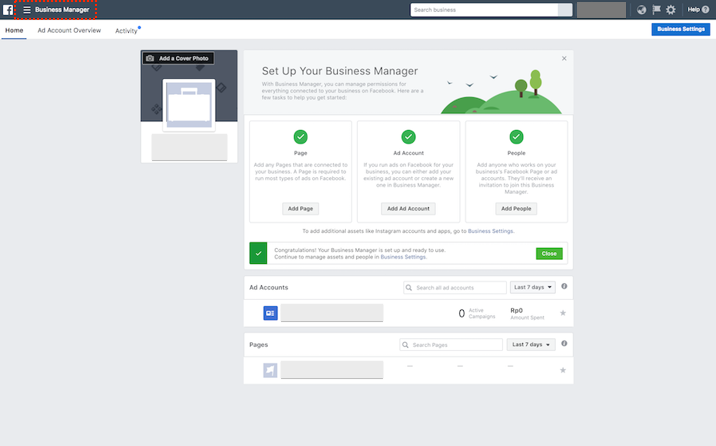Click the gray account name button in header
This screenshot has height=446, width=716.
pyautogui.click(x=601, y=10)
